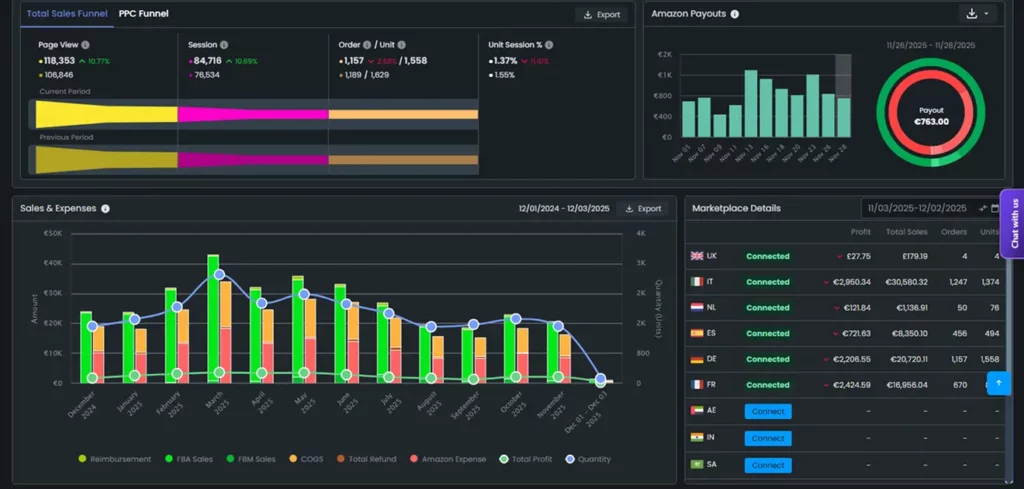The image size is (1024, 489).
Task: Click the Order metric info icon
Action: pyautogui.click(x=368, y=45)
